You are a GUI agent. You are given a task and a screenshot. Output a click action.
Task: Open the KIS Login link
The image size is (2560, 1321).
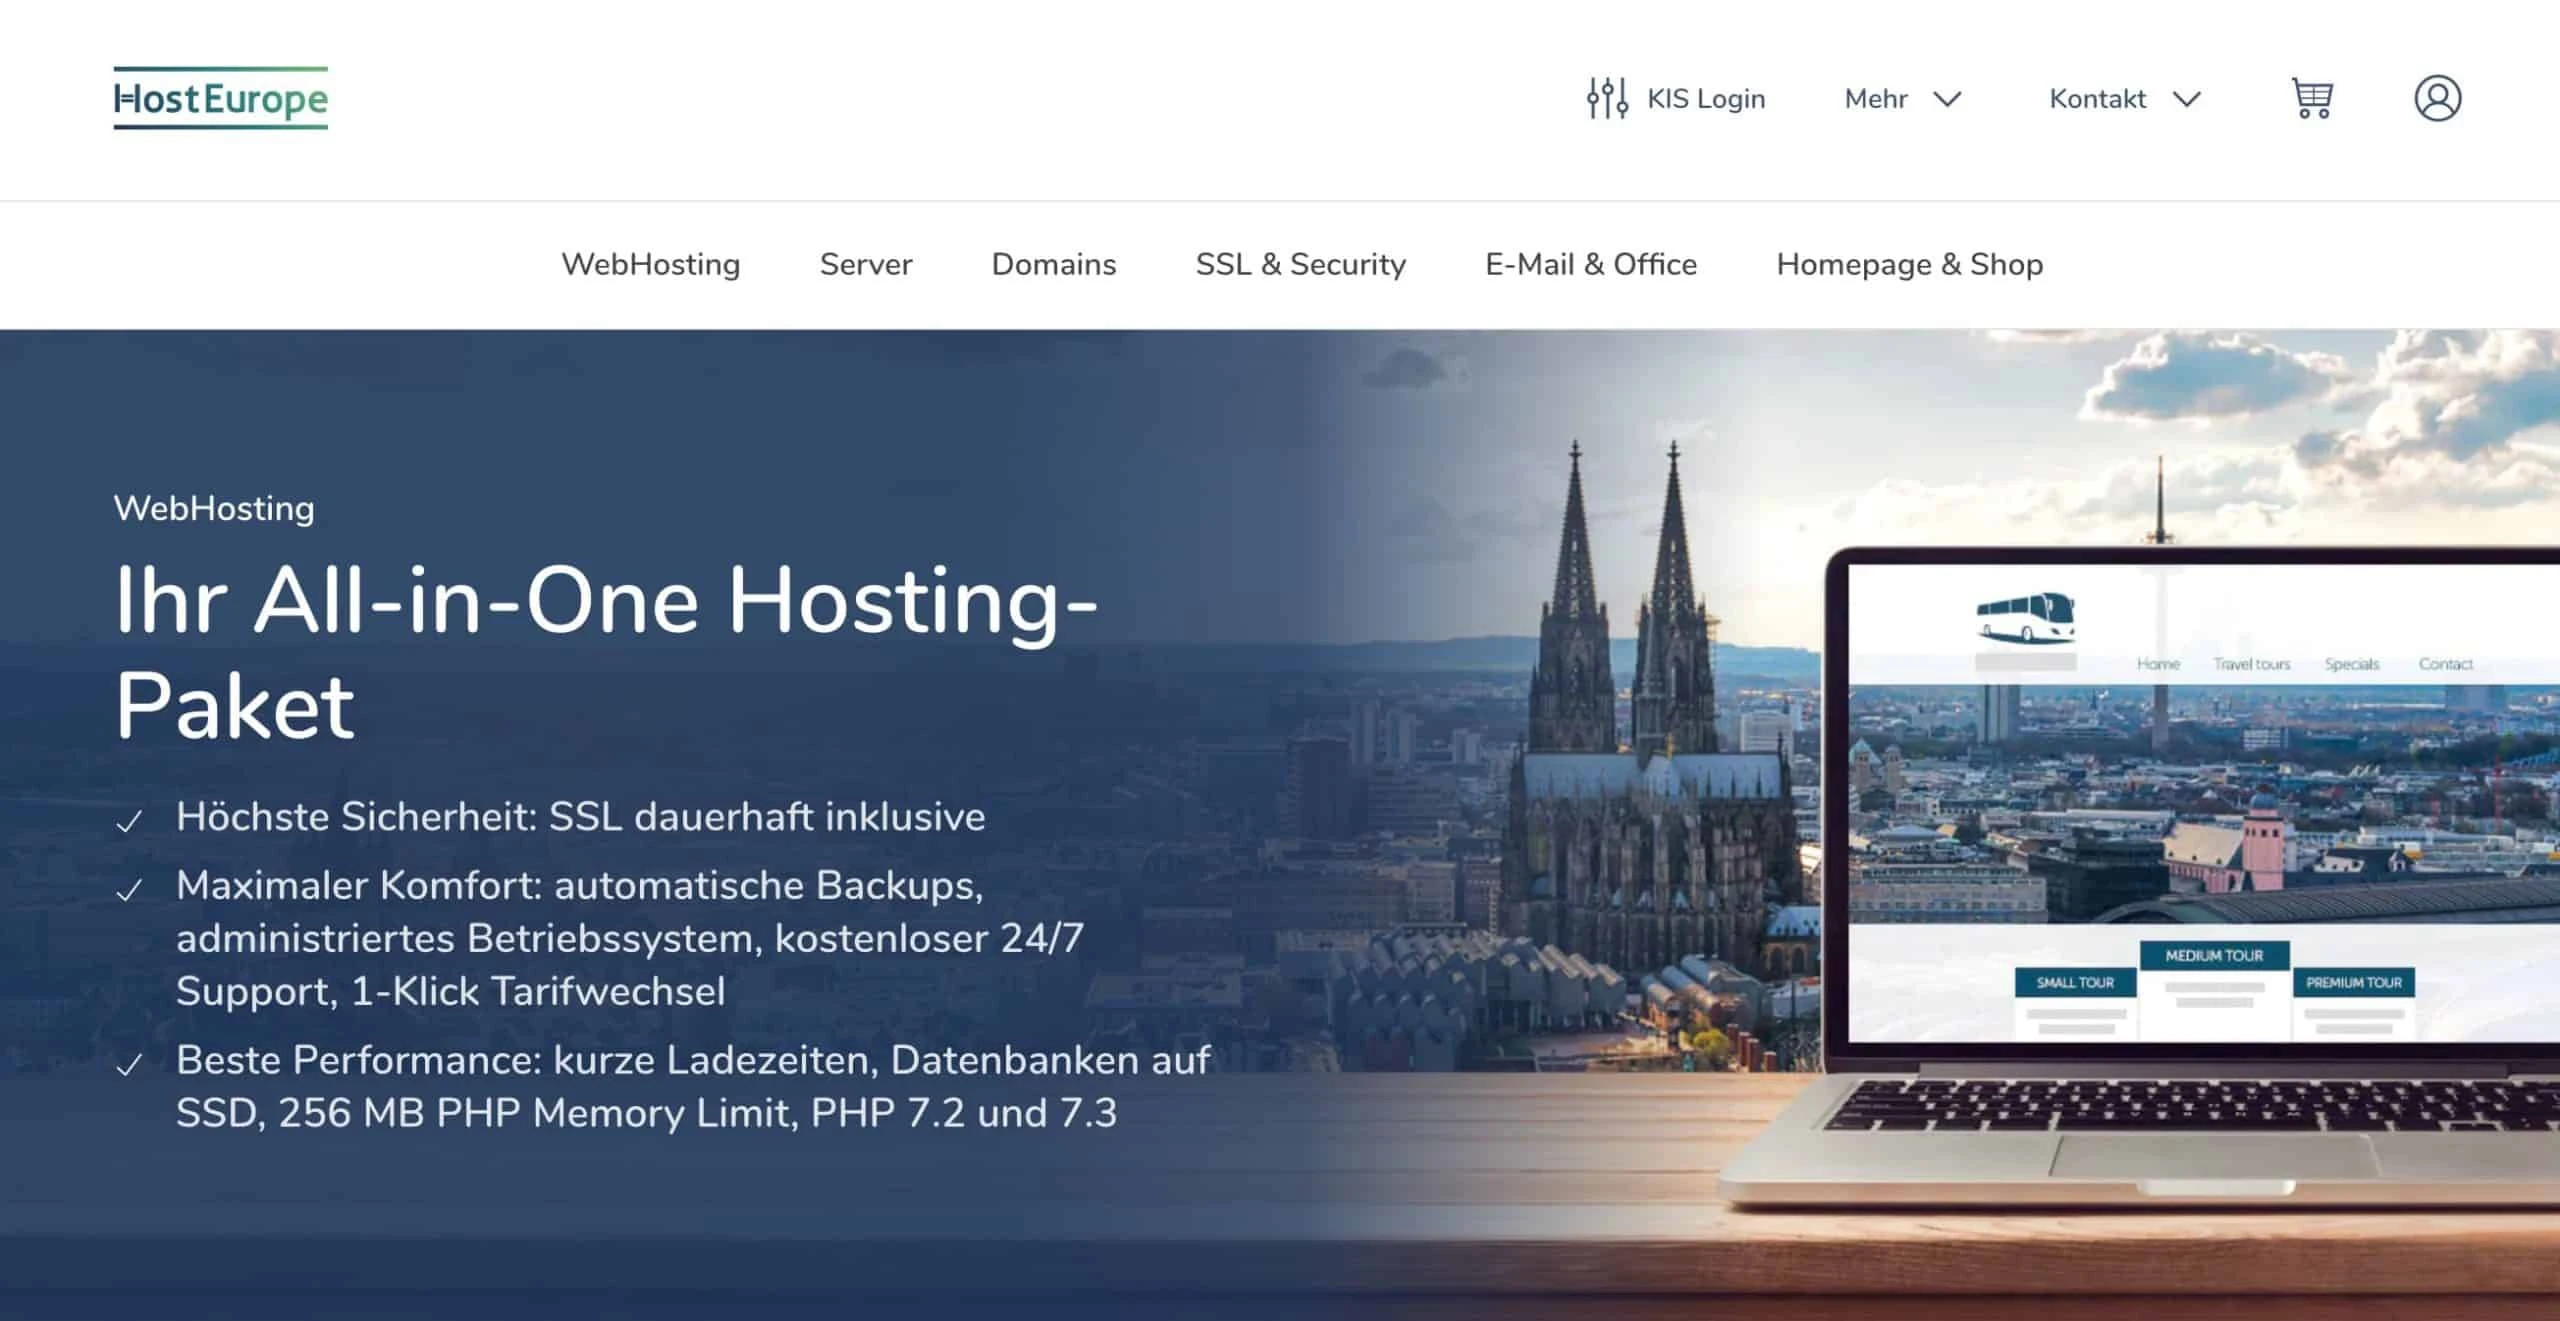(1706, 98)
